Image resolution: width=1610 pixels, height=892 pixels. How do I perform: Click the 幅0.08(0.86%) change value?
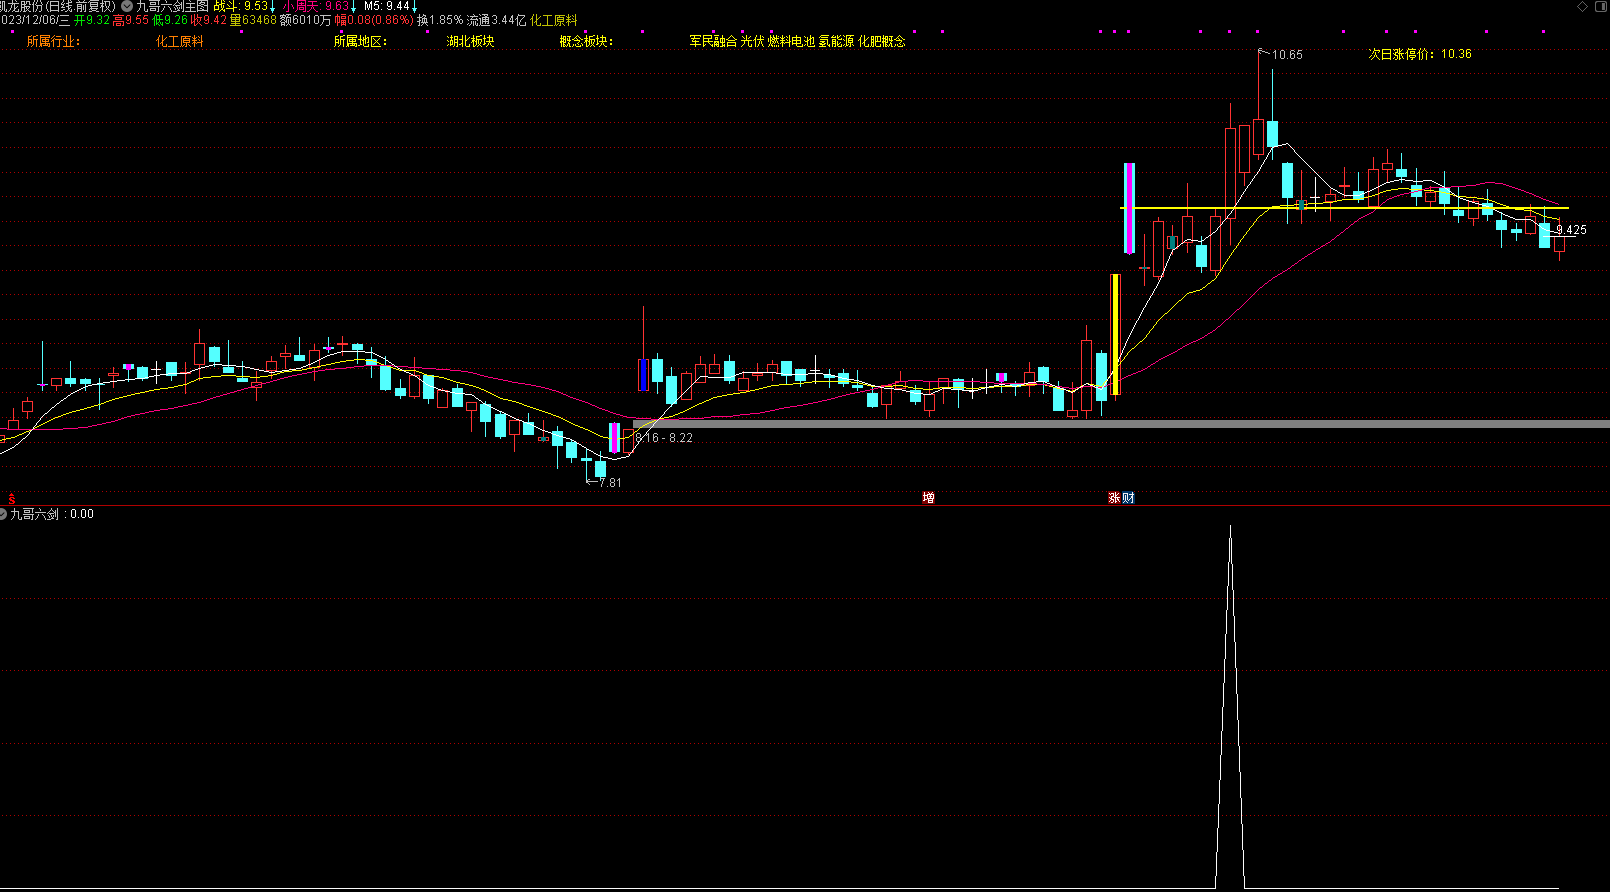[374, 20]
